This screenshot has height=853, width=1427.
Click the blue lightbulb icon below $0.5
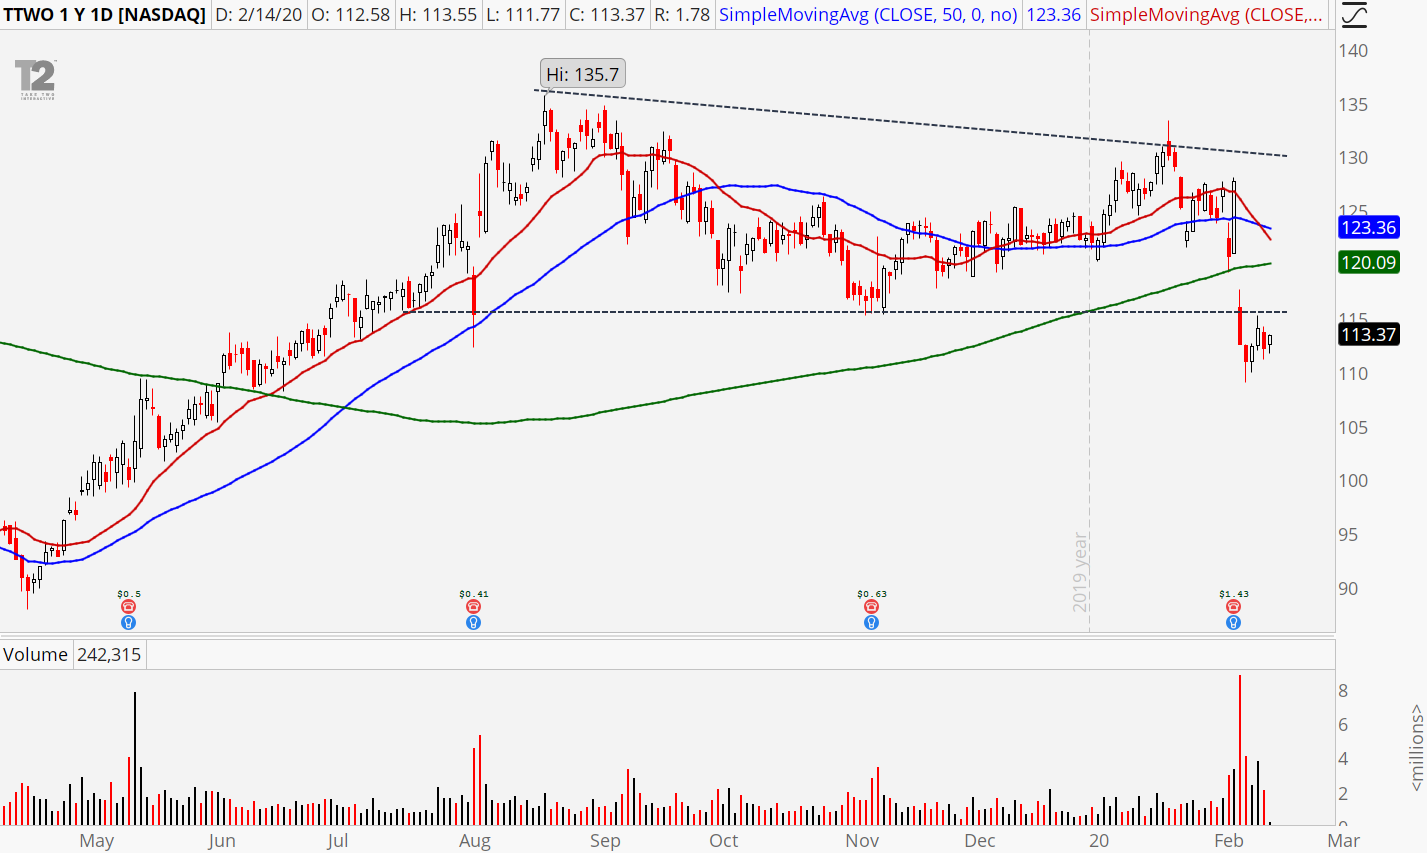128,622
